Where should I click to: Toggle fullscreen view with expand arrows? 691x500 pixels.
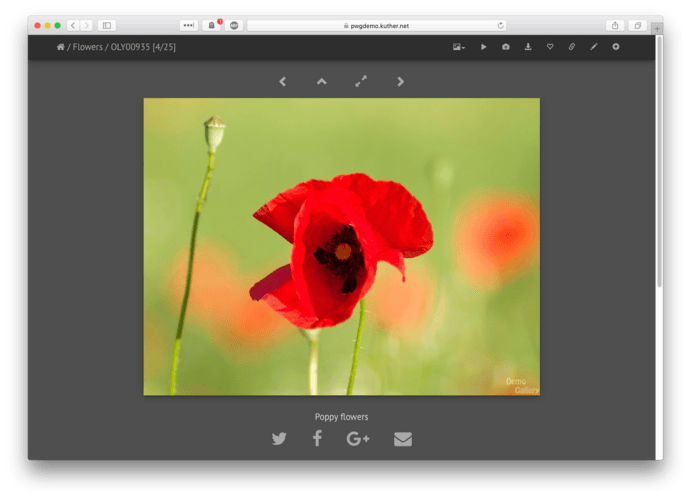coord(361,82)
